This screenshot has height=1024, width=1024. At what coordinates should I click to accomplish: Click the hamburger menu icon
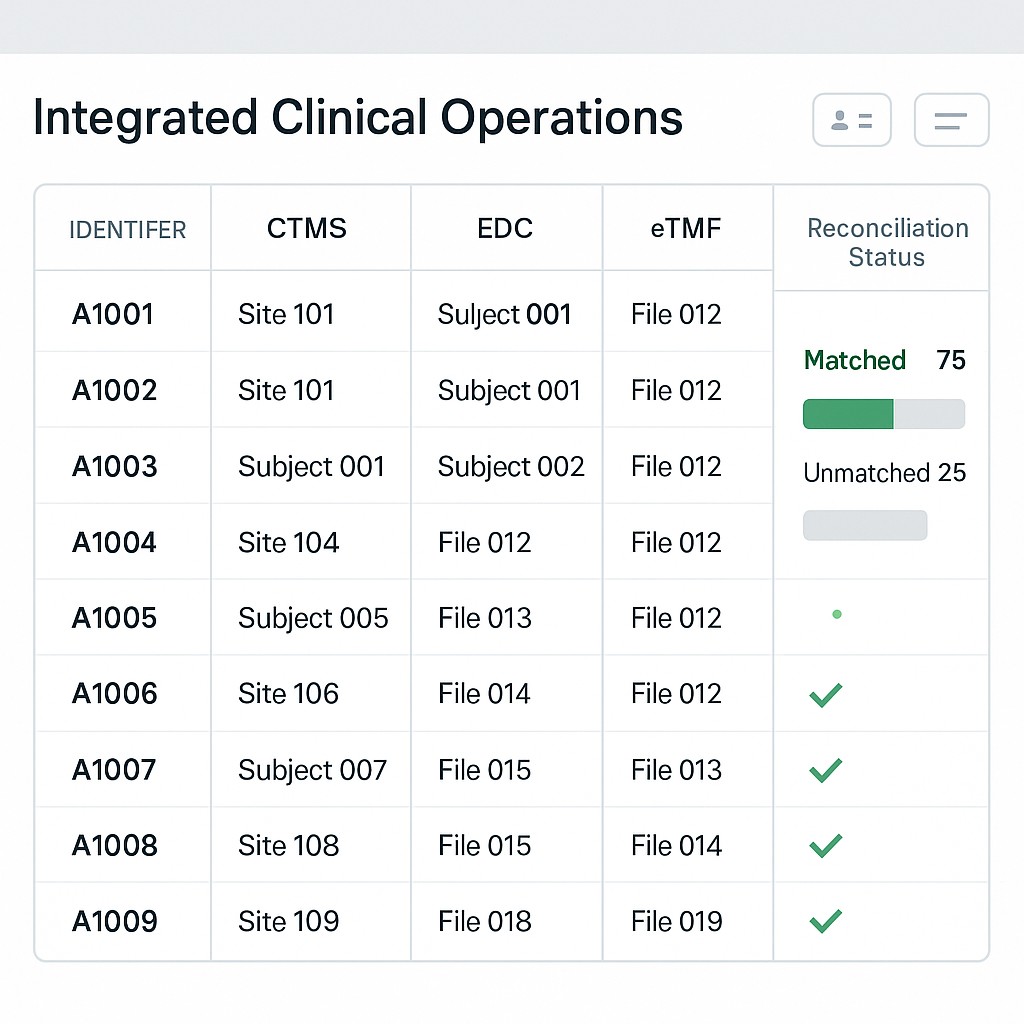950,119
